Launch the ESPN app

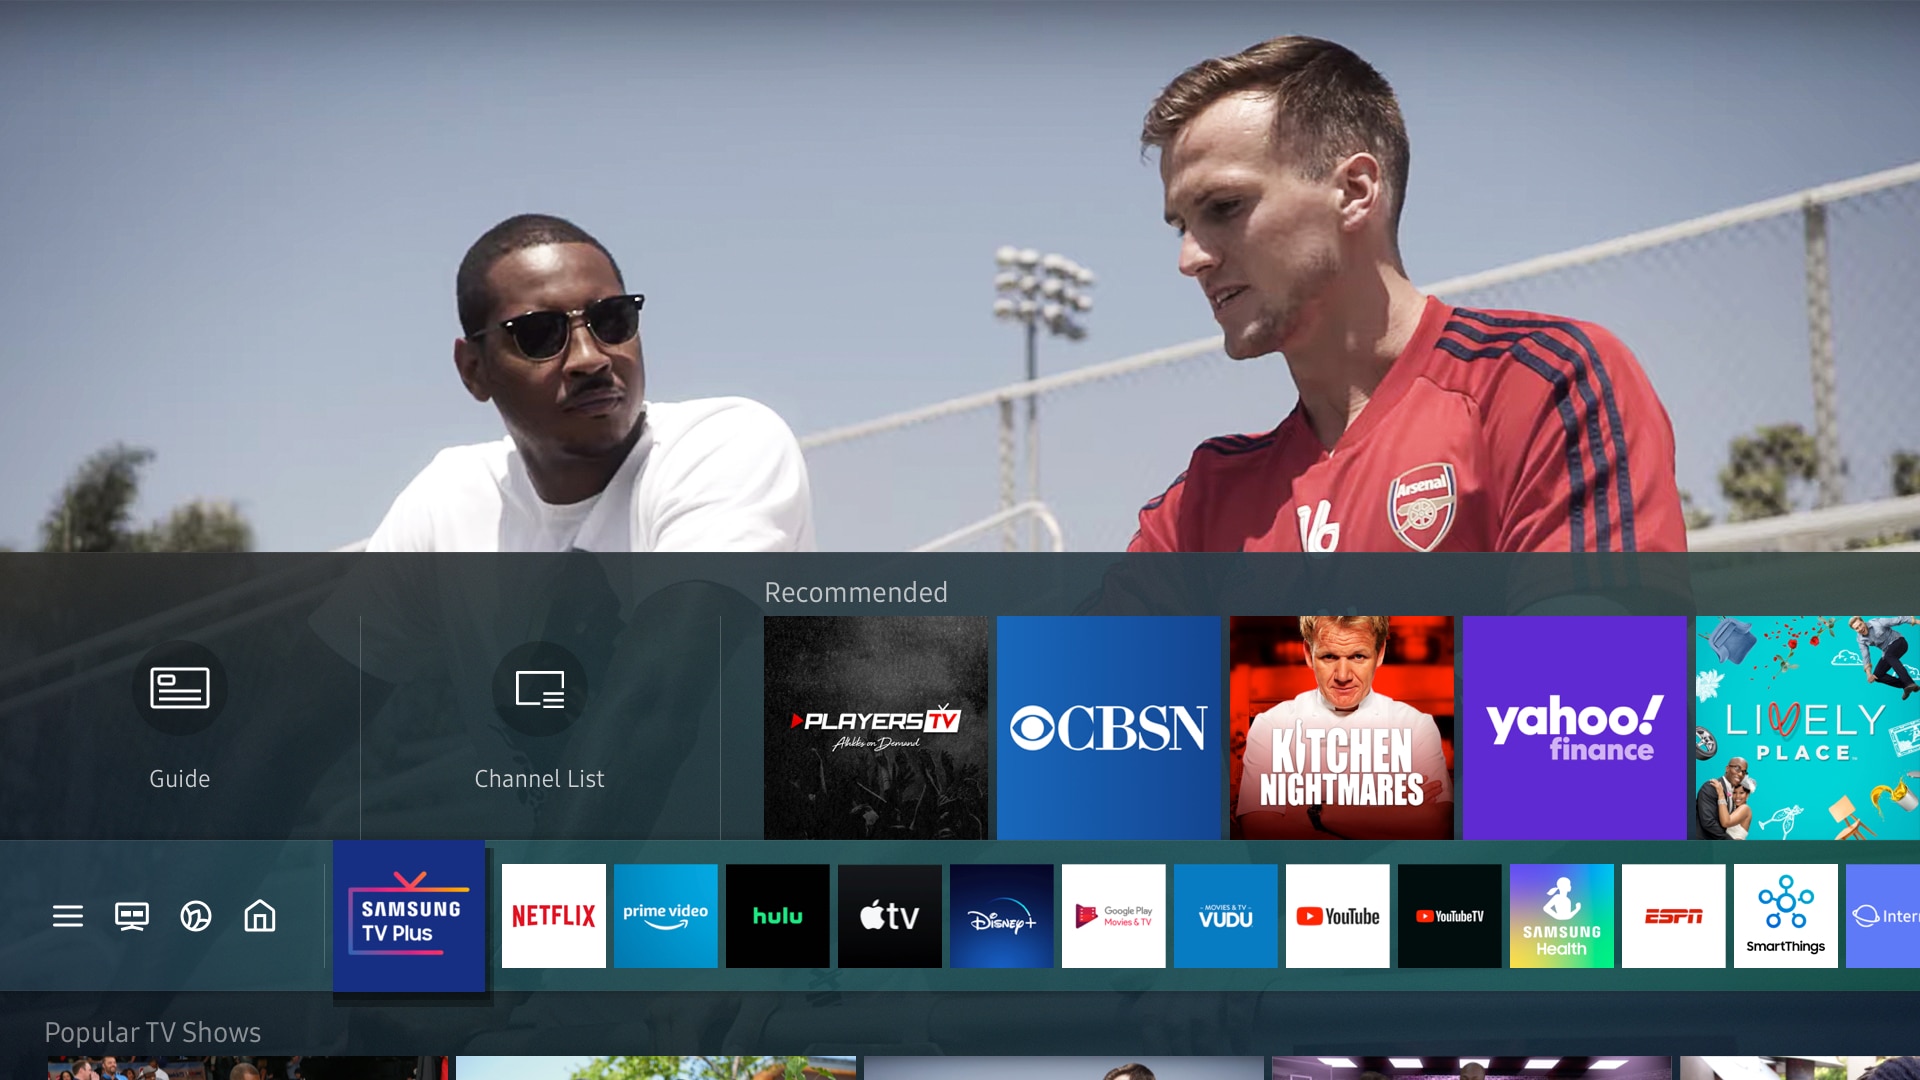[x=1673, y=916]
